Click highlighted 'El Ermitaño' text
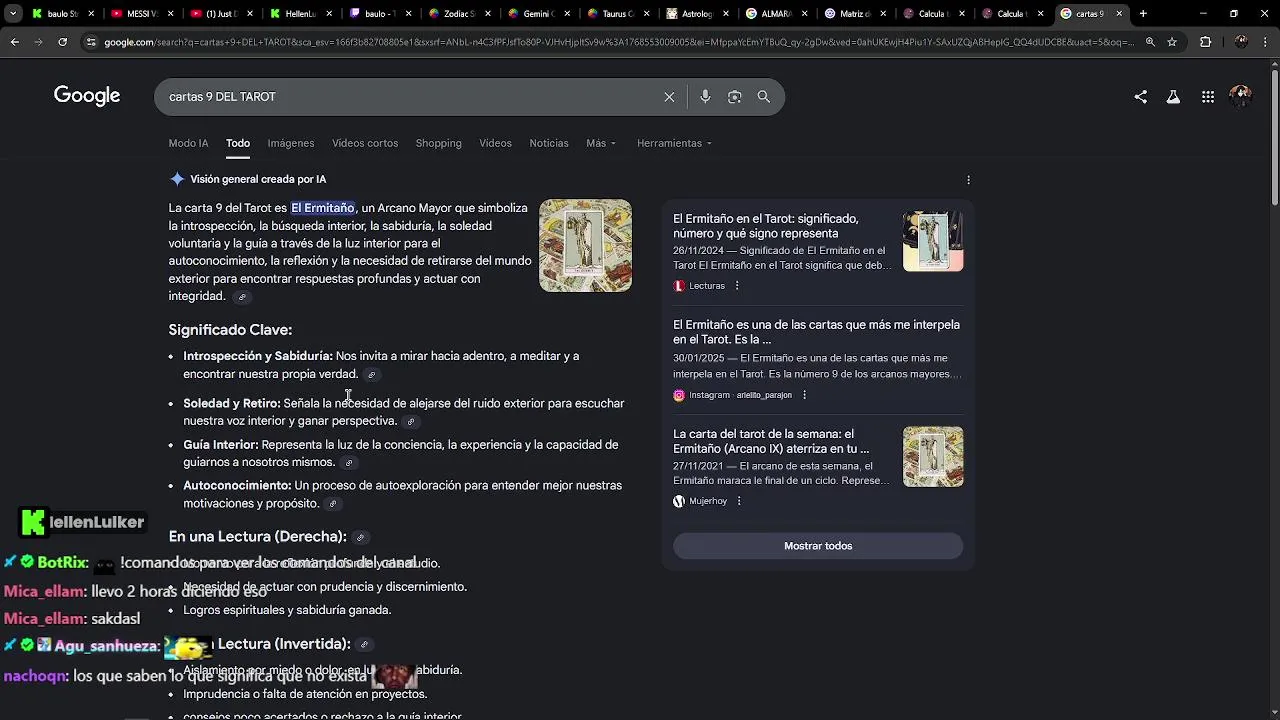This screenshot has height=720, width=1280. pos(323,208)
